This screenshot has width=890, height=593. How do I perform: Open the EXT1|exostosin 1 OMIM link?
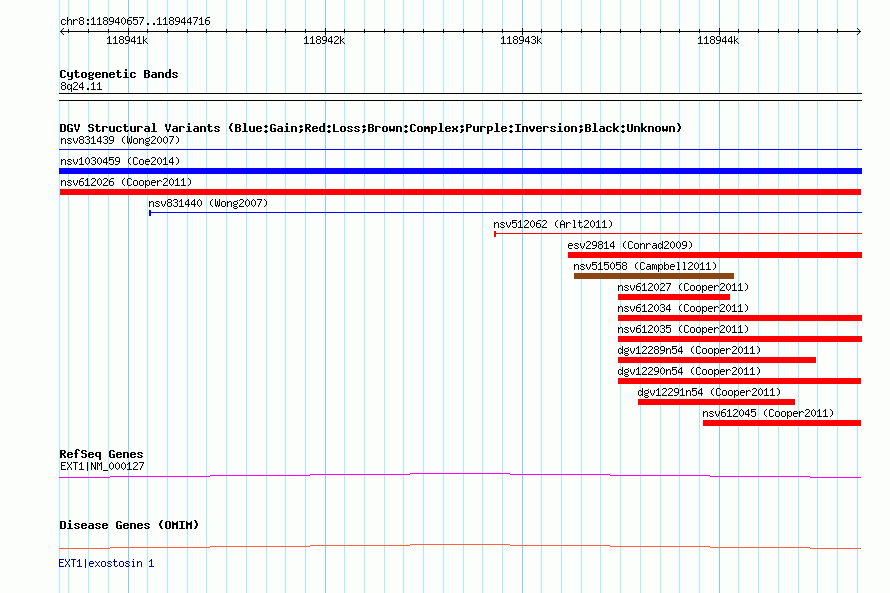(107, 563)
